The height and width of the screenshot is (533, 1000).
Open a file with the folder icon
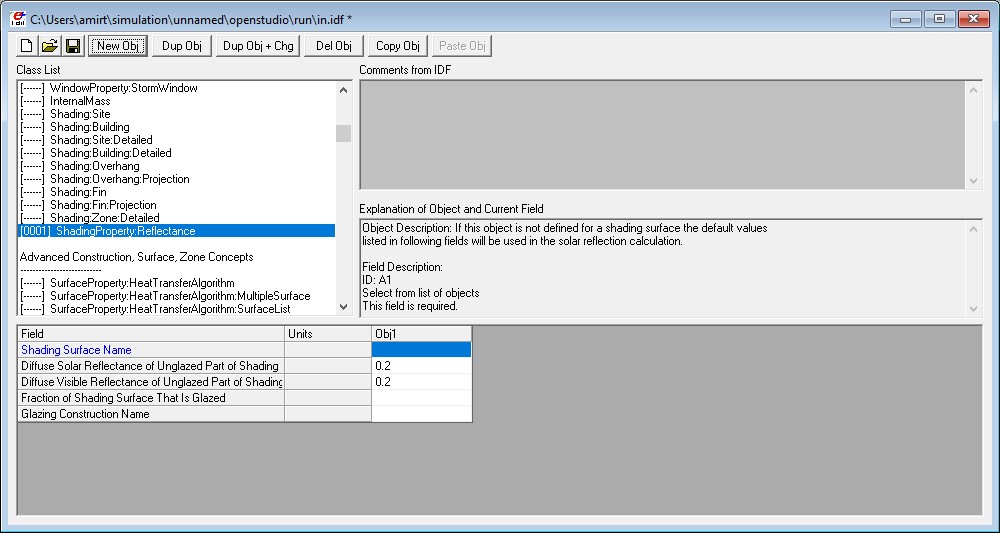pyautogui.click(x=50, y=46)
